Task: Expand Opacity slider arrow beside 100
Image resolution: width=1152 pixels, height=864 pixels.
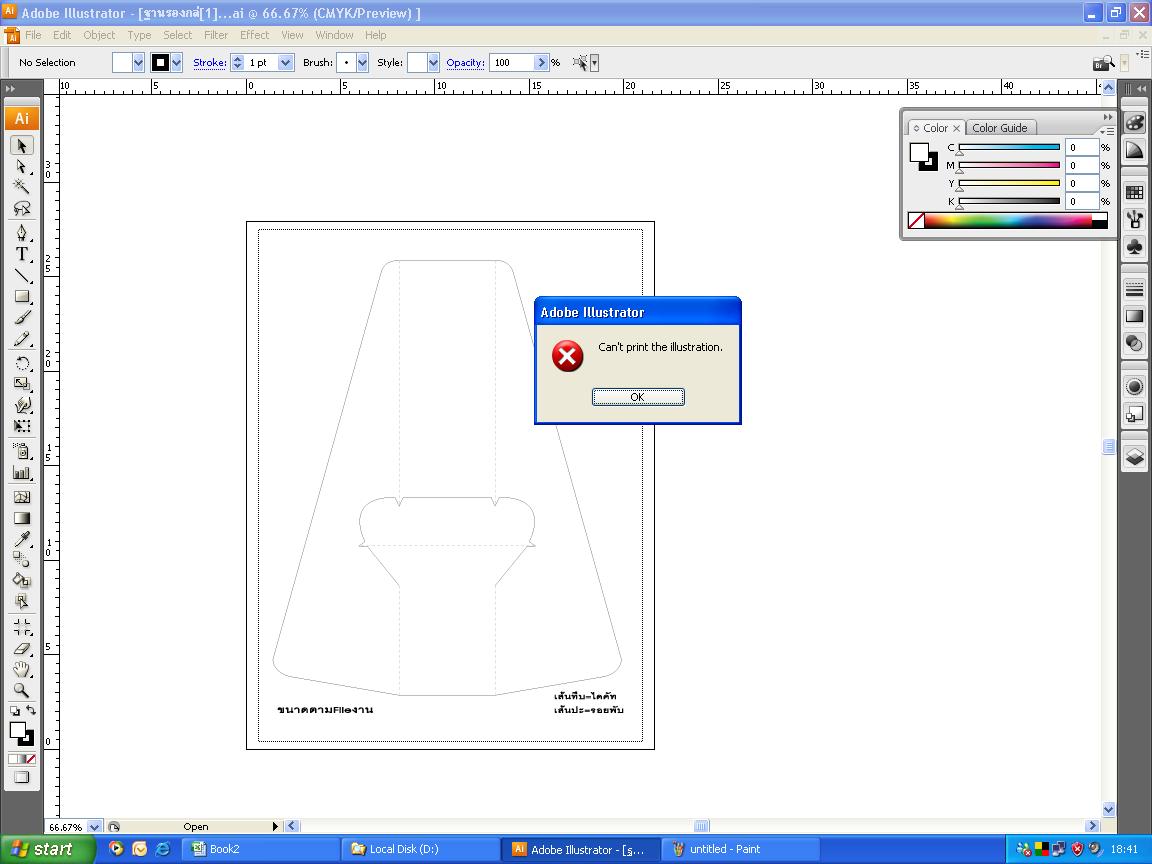Action: (x=541, y=62)
